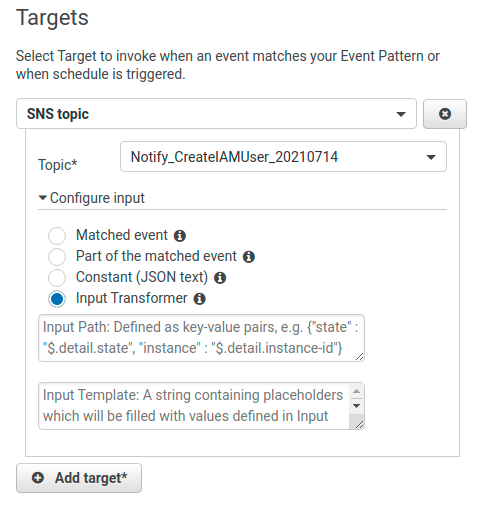Click the Input Template scrollbar track
Viewport: 482px width, 510px height.
(357, 417)
